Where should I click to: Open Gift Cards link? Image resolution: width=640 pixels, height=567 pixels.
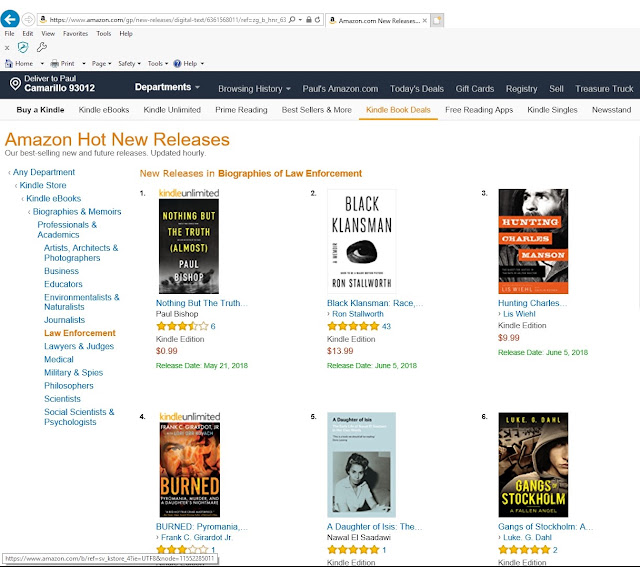475,89
